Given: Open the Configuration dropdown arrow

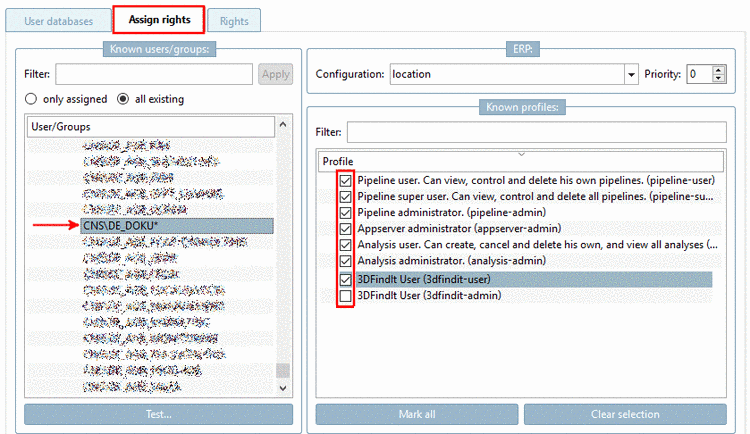Looking at the screenshot, I should point(631,74).
